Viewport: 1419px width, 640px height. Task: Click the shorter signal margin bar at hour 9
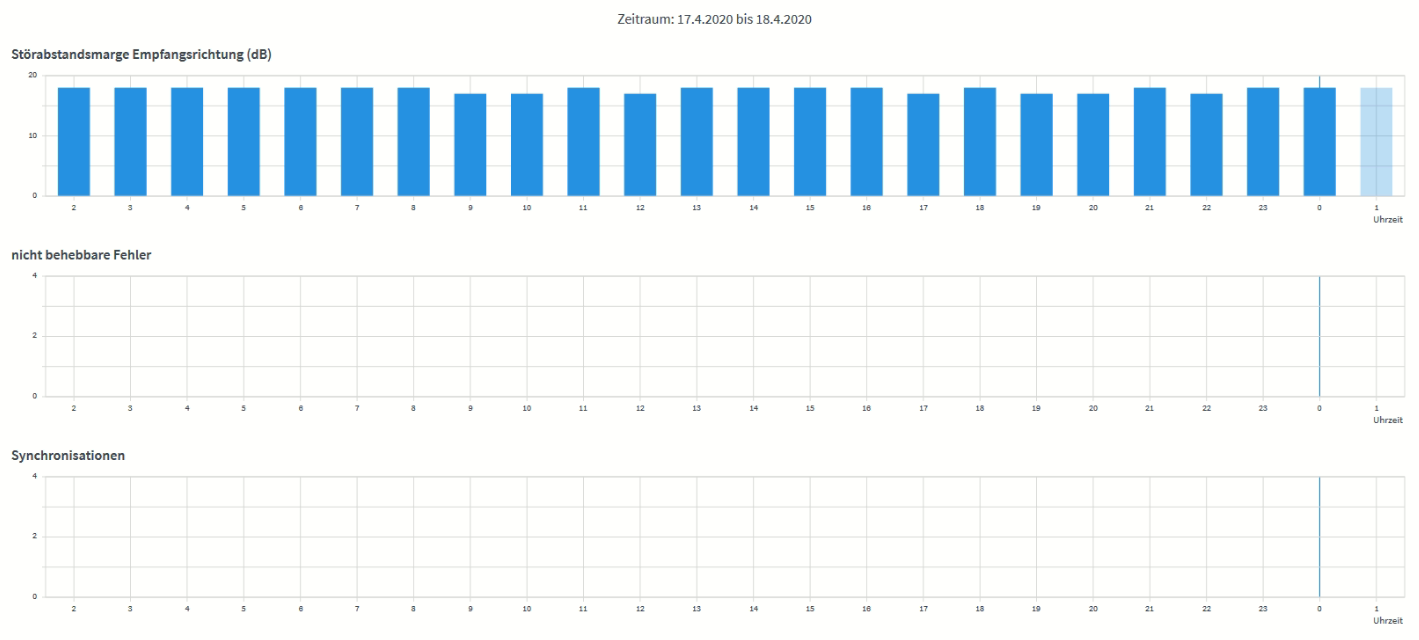470,144
